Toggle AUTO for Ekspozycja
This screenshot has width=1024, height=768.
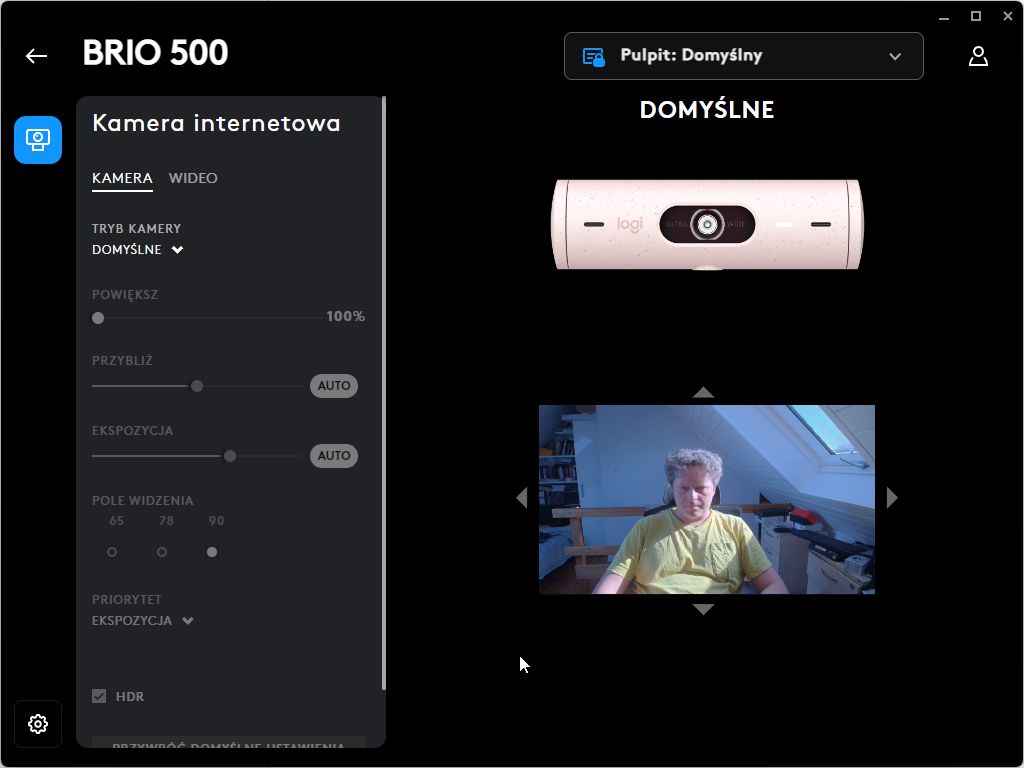point(334,455)
